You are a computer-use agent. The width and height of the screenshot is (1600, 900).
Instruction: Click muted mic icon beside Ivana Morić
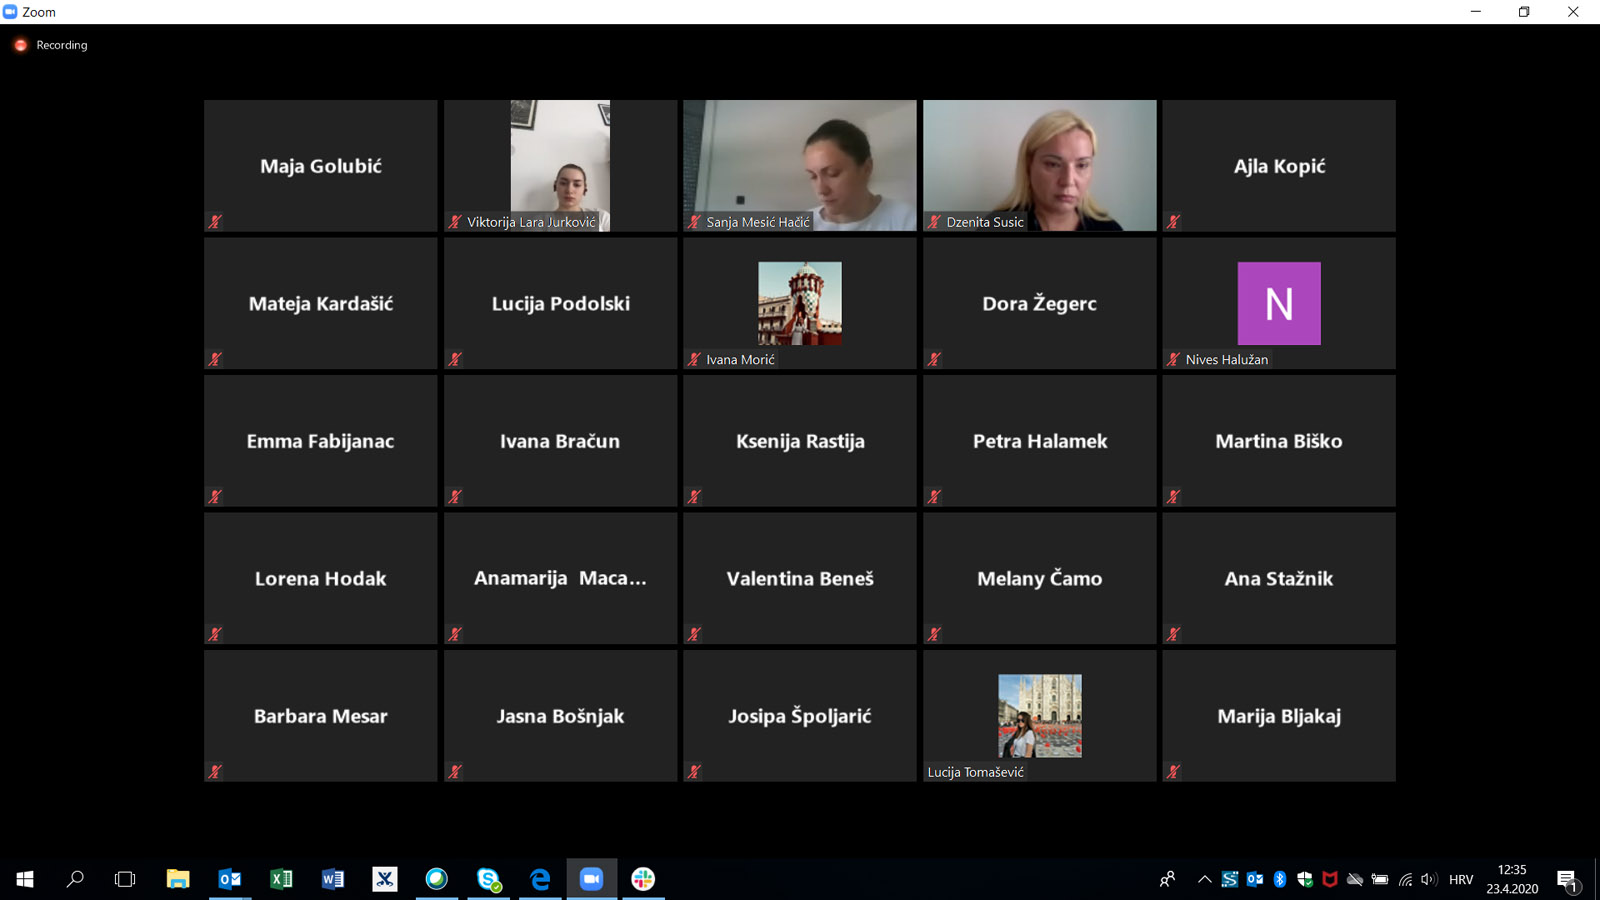point(694,359)
